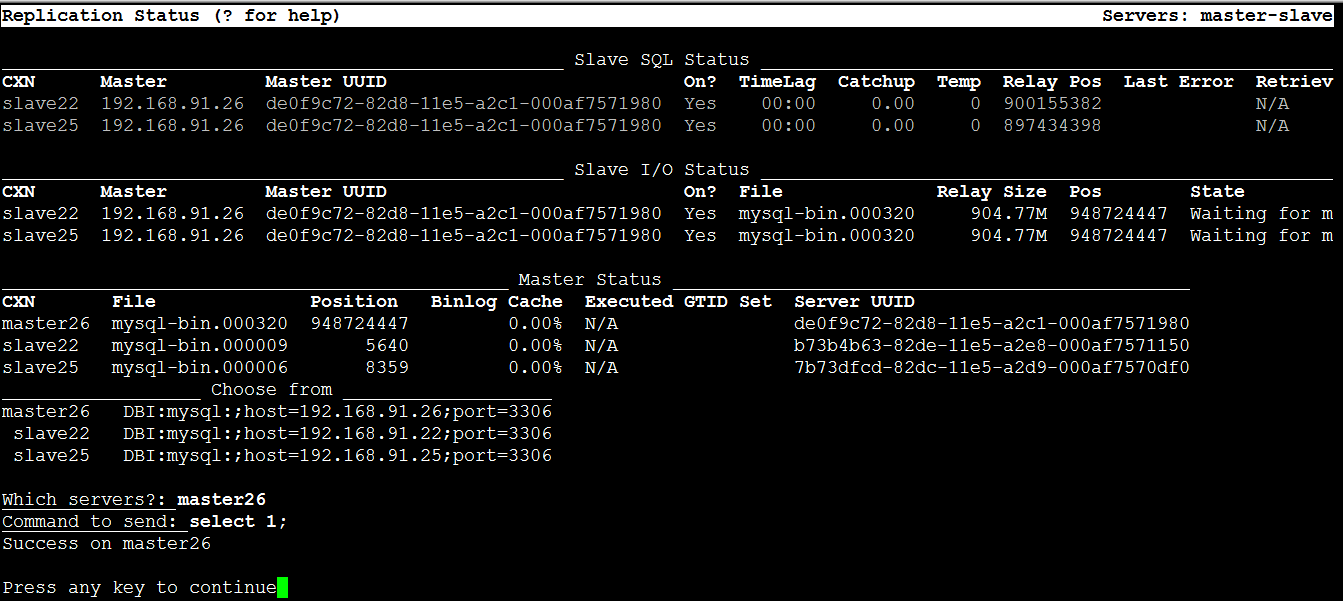Click the 904.77M relay size for slave25
Viewport: 1343px width, 601px height.
[x=1008, y=236]
